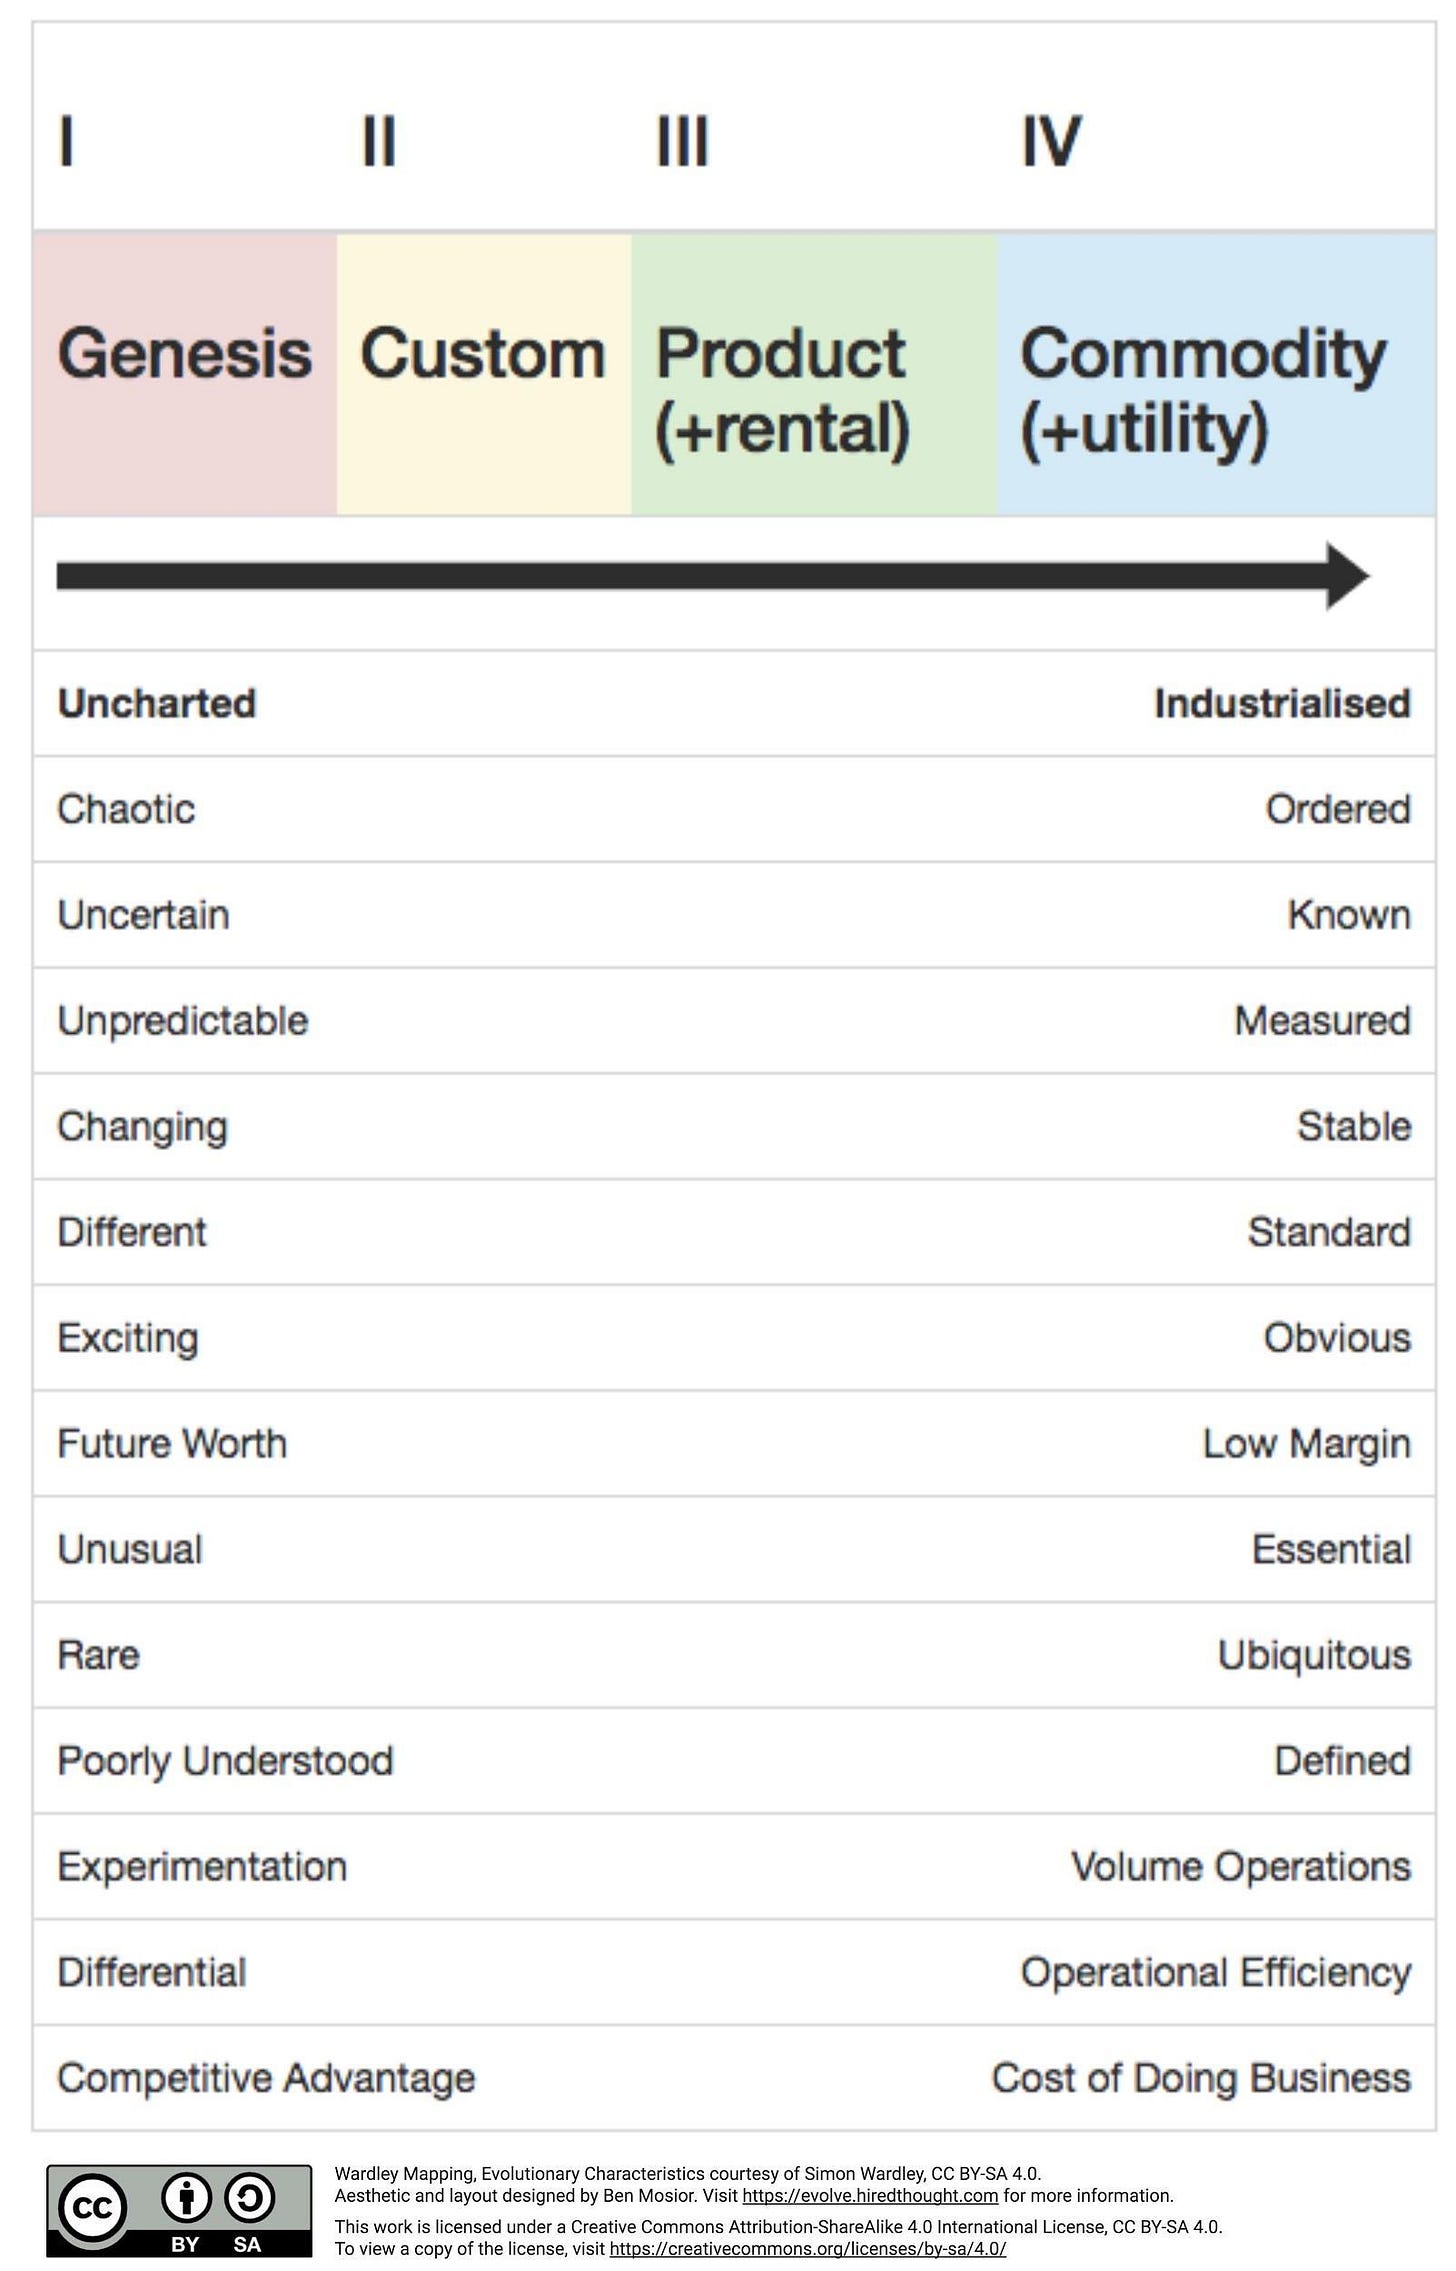Image resolution: width=1456 pixels, height=2271 pixels.
Task: Click the Roman numeral I heading
Action: 66,141
